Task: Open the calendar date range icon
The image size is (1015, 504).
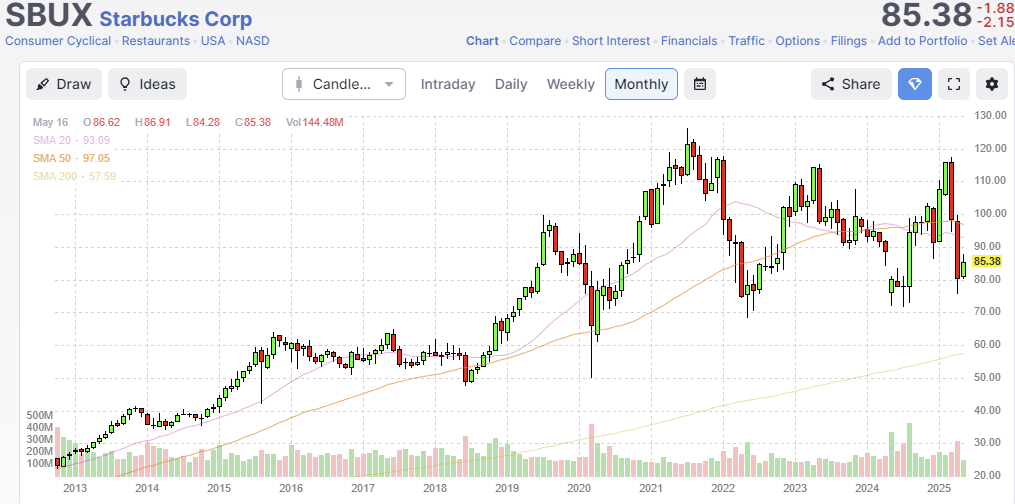Action: click(x=700, y=84)
